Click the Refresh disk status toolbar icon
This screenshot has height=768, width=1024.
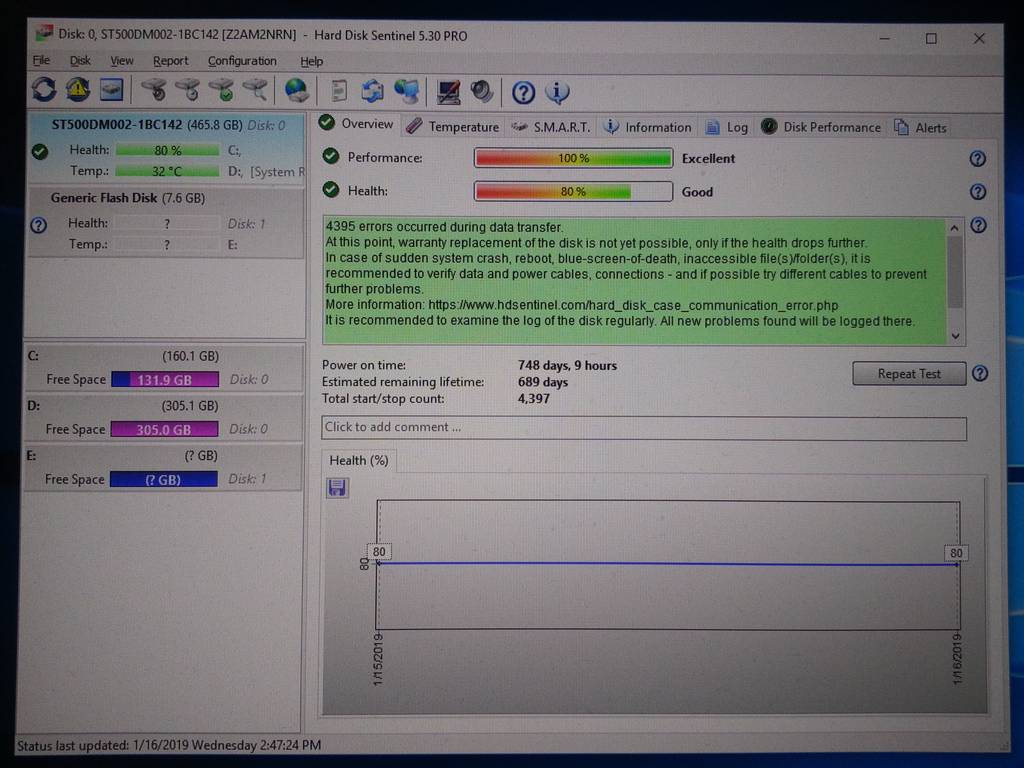[44, 89]
